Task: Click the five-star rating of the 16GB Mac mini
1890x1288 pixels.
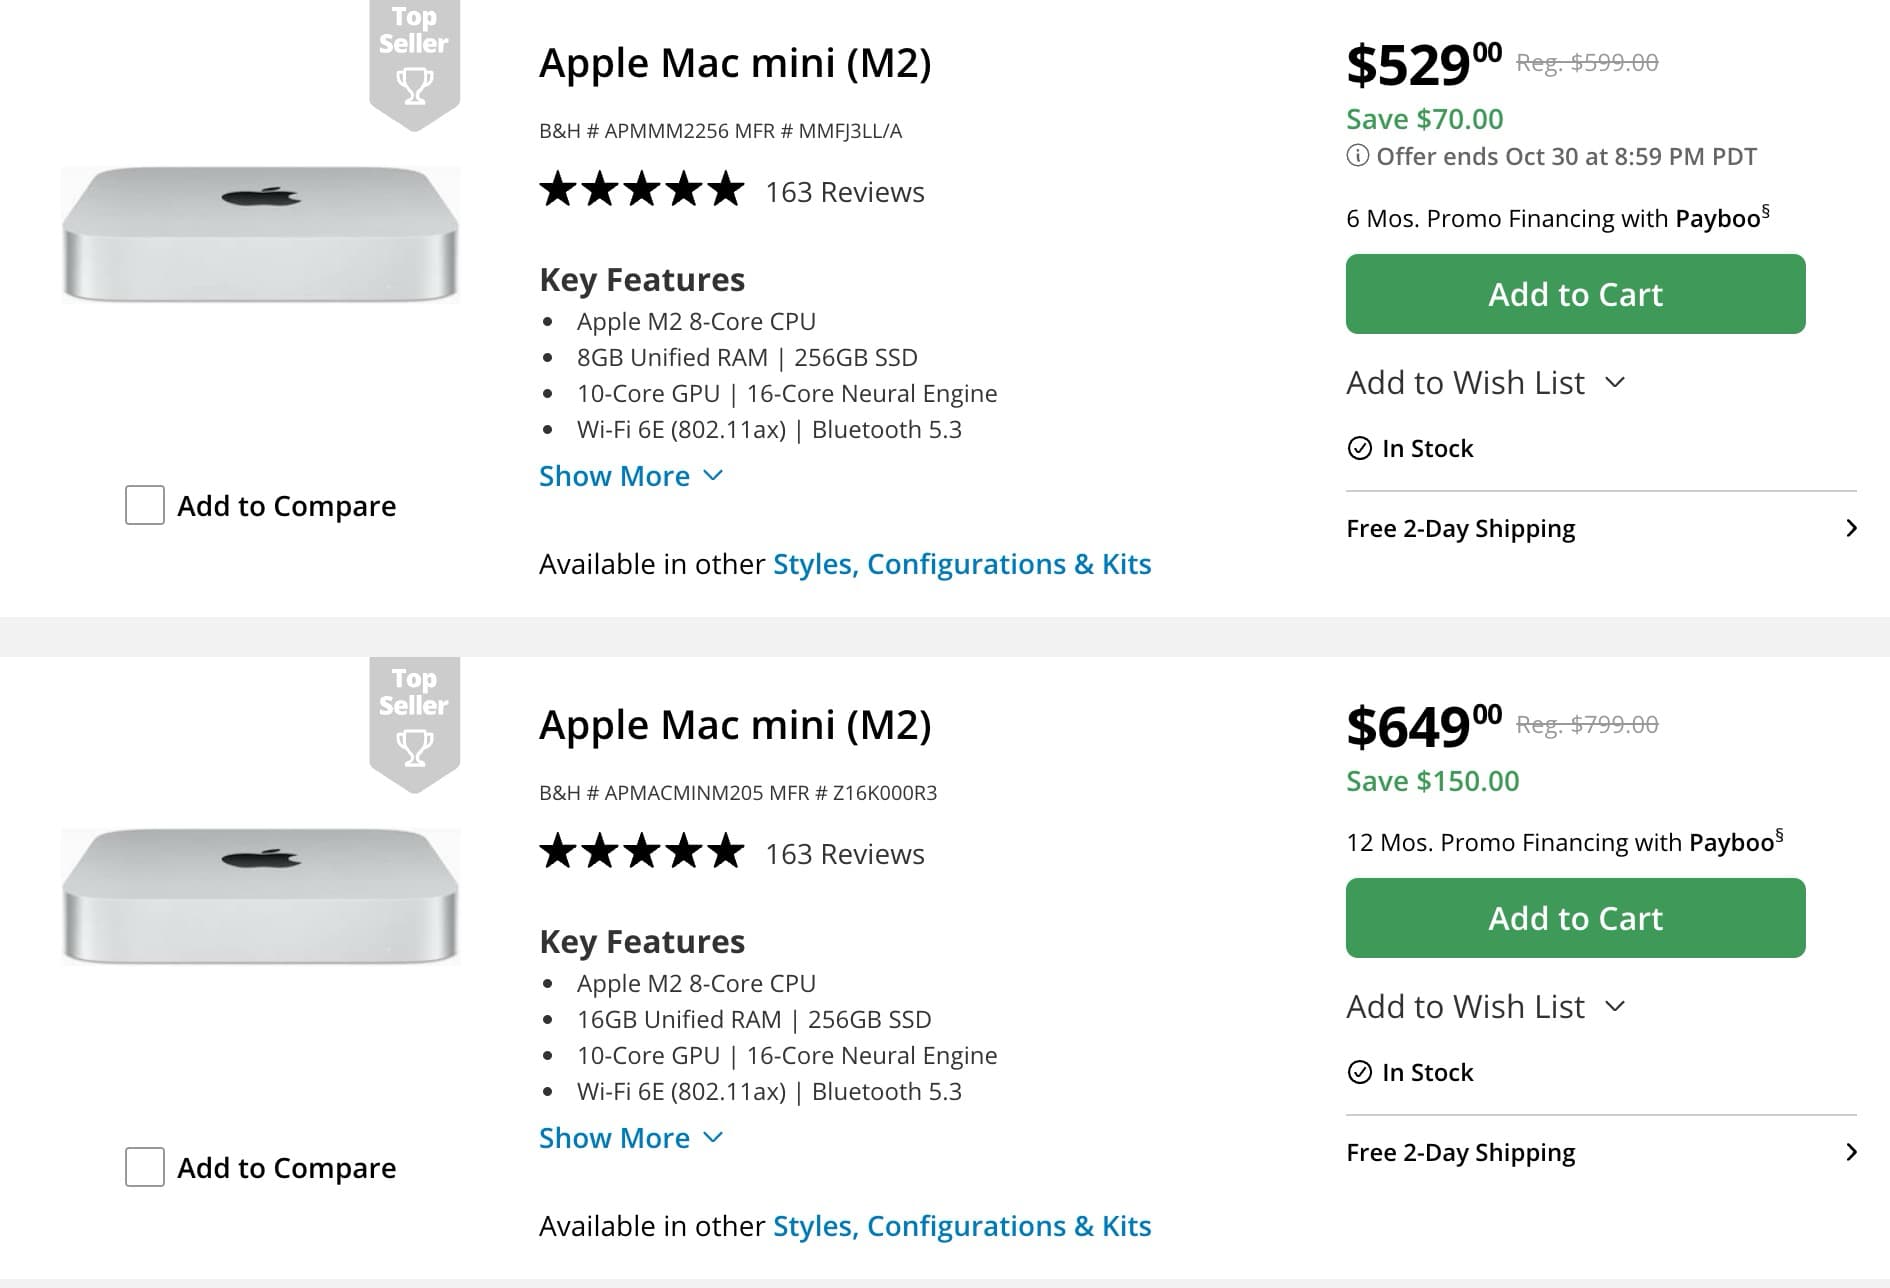Action: (641, 852)
